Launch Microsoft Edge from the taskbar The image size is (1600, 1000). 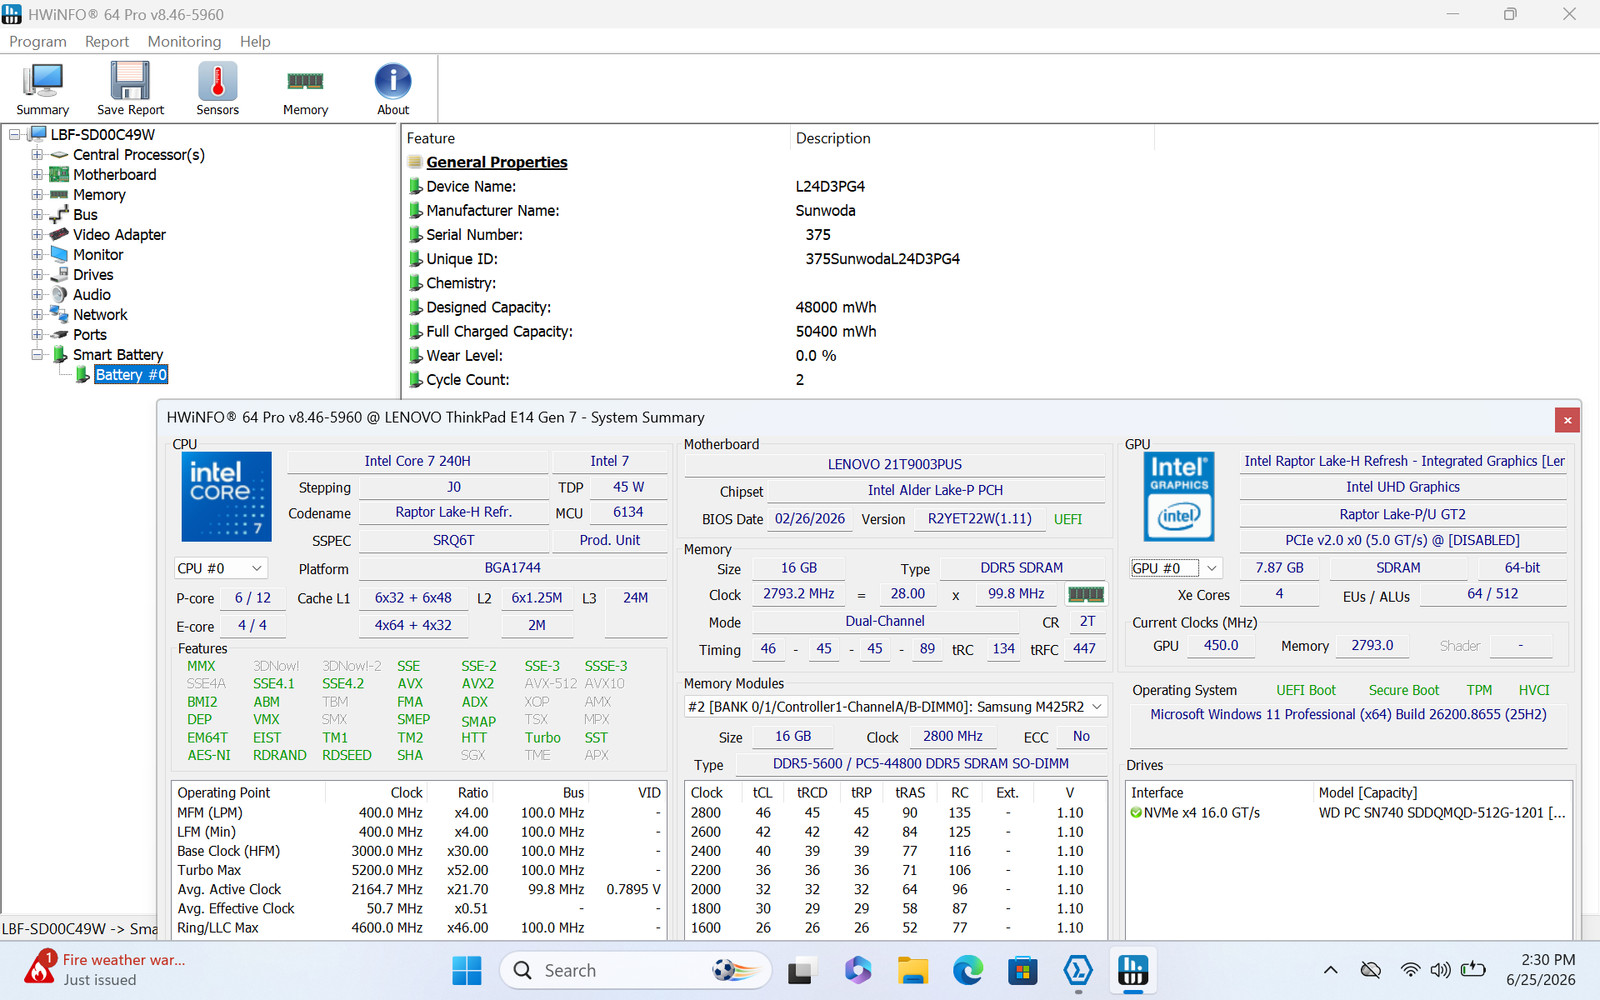[x=967, y=970]
